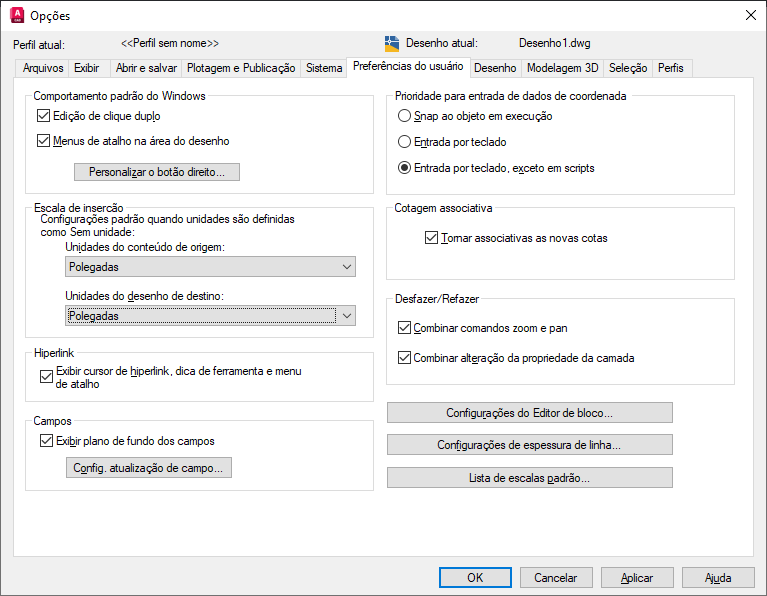
Task: Click the Aplicar button
Action: (x=637, y=578)
